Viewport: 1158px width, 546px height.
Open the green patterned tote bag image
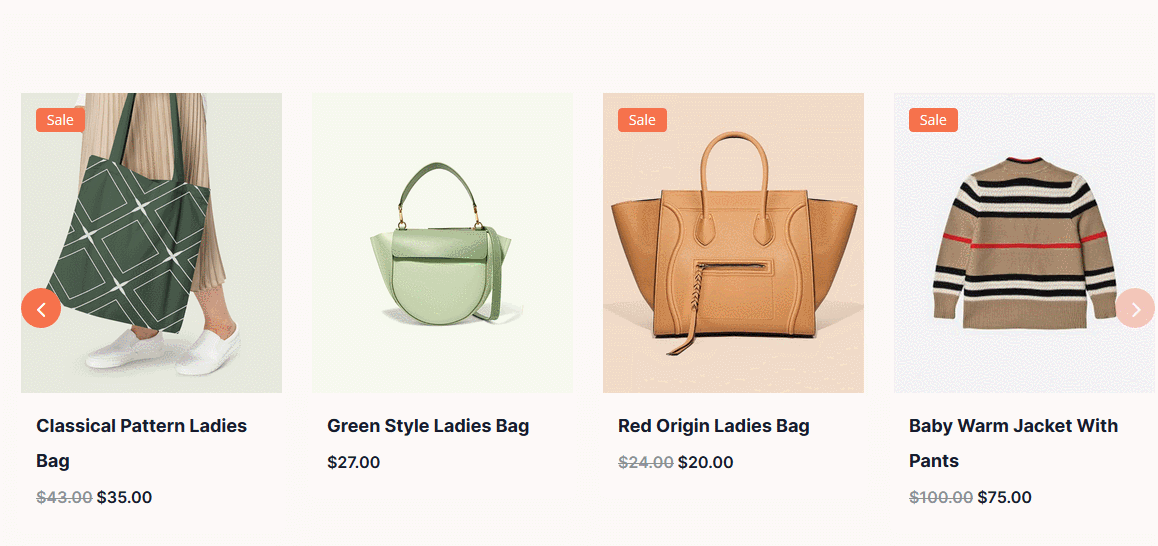151,243
